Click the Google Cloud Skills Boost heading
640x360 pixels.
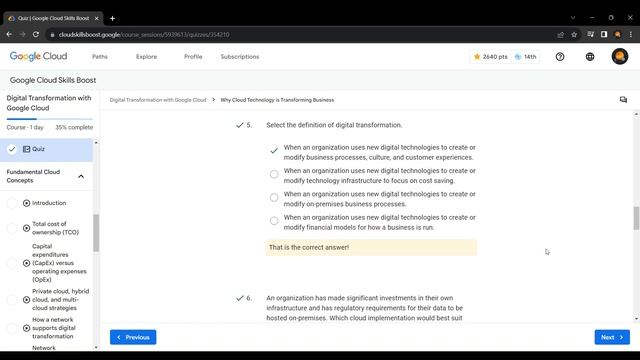tap(53, 80)
